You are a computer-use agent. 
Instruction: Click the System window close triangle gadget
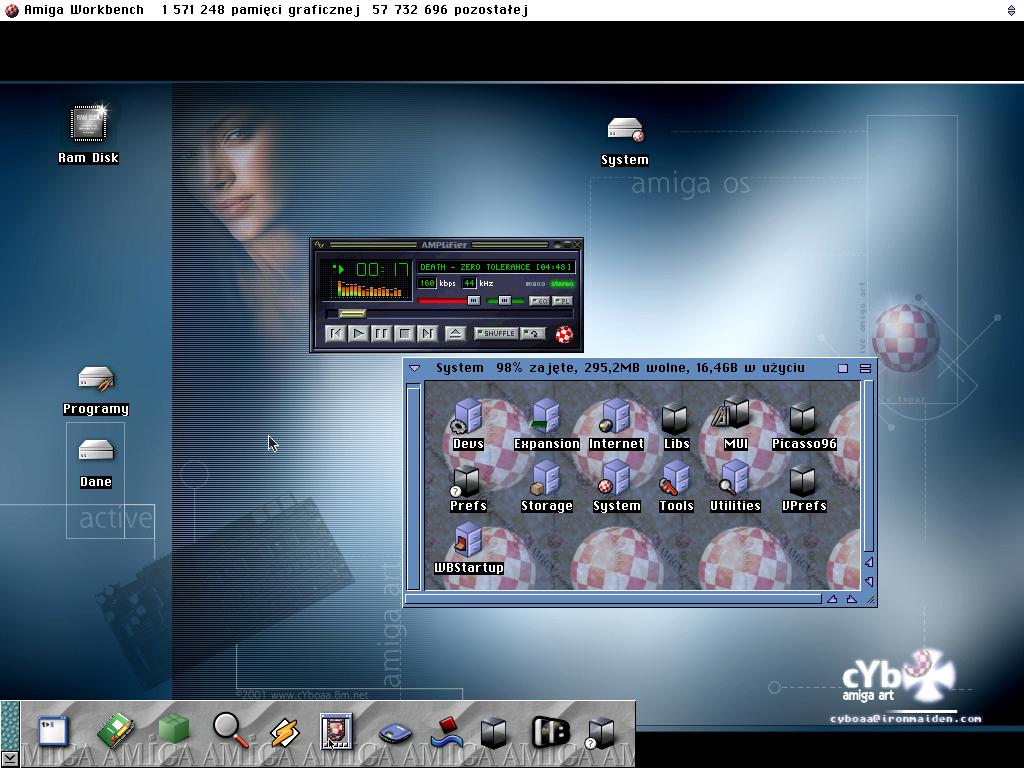[414, 368]
